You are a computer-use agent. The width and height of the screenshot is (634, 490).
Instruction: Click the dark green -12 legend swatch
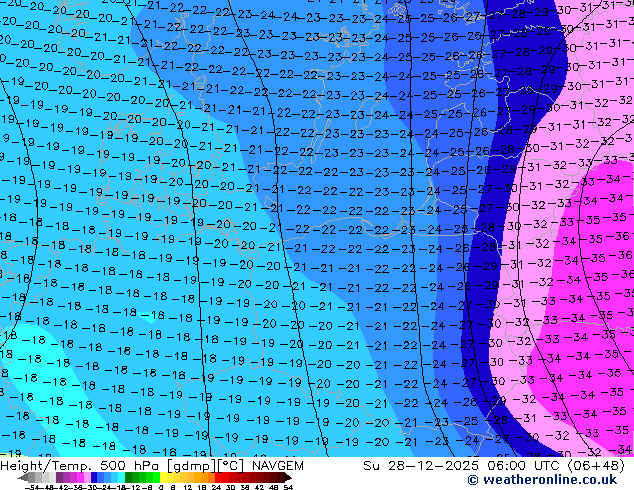pyautogui.click(x=128, y=478)
